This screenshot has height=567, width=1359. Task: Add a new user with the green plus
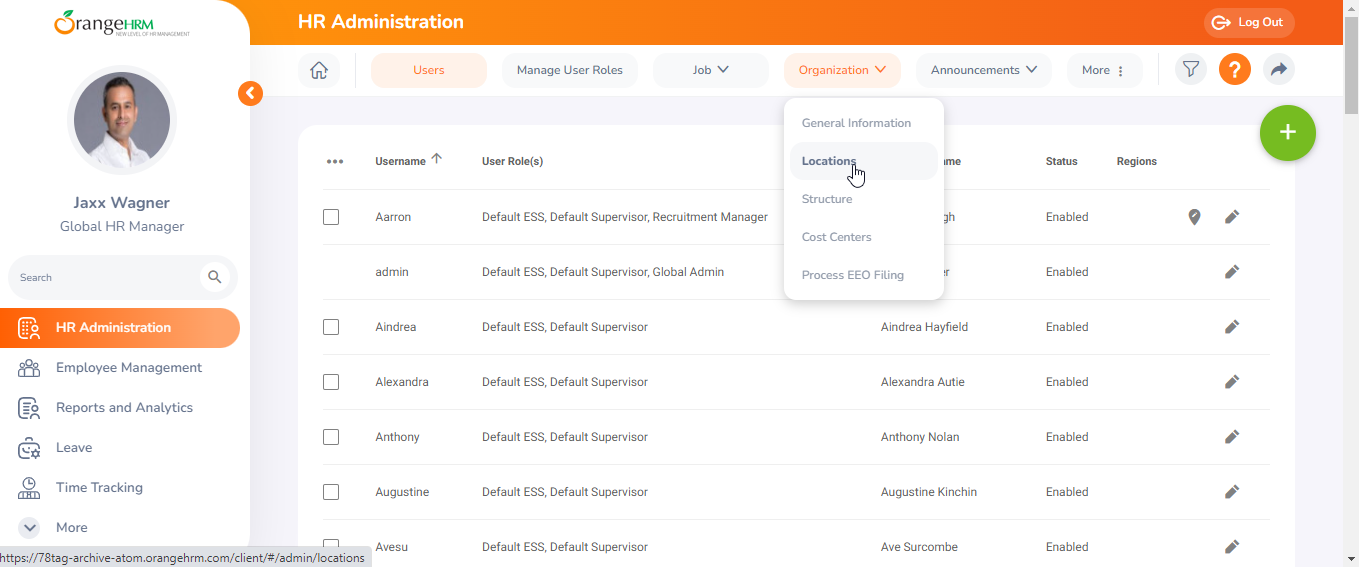pos(1288,132)
